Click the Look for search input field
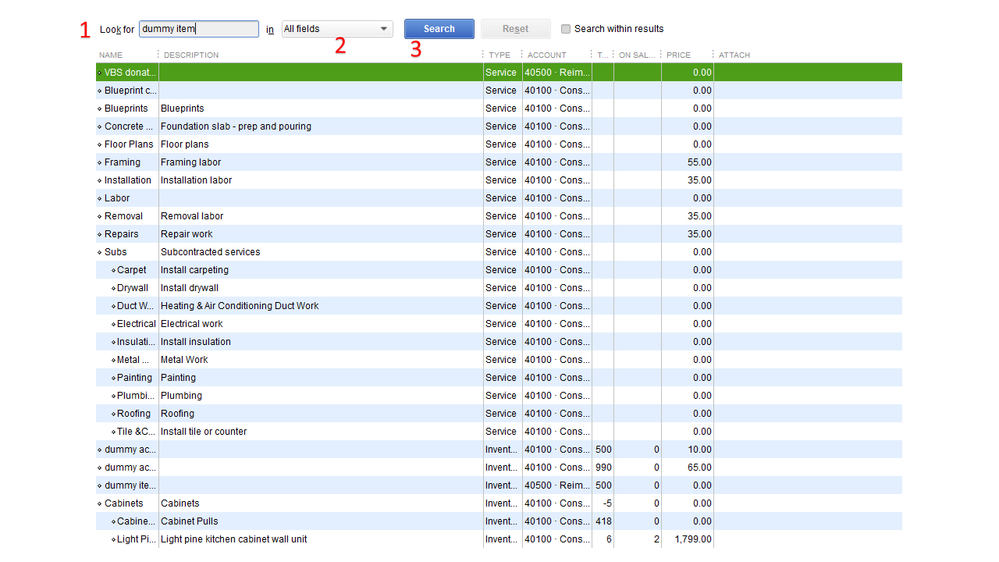Viewport: 999px width, 562px height. (199, 29)
